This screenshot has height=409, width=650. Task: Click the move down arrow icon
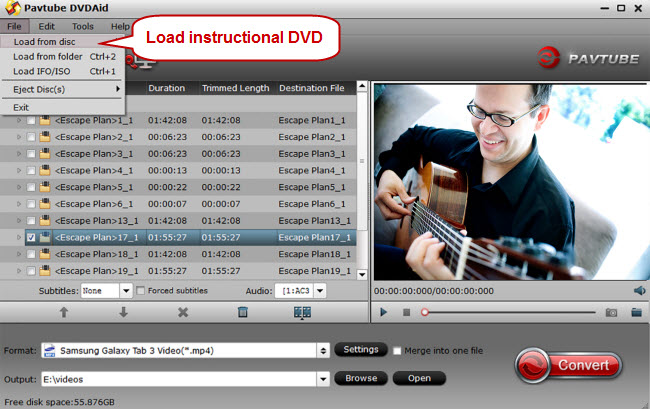tap(124, 312)
